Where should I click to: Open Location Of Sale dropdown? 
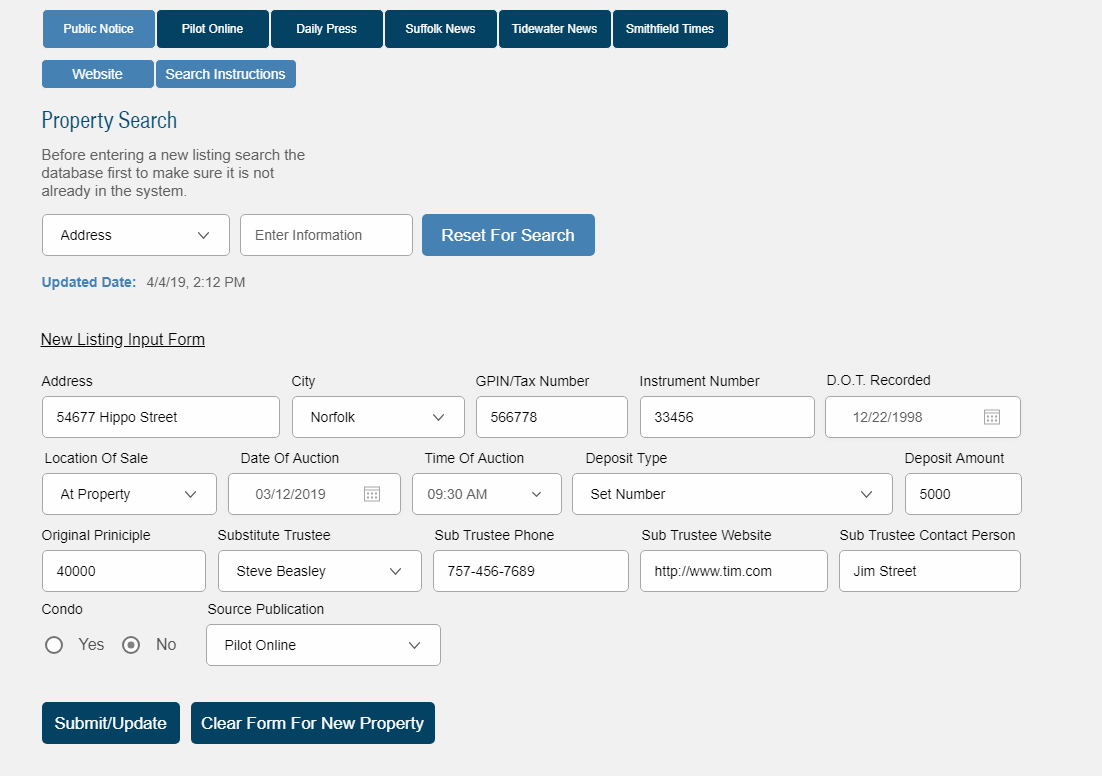tap(129, 494)
